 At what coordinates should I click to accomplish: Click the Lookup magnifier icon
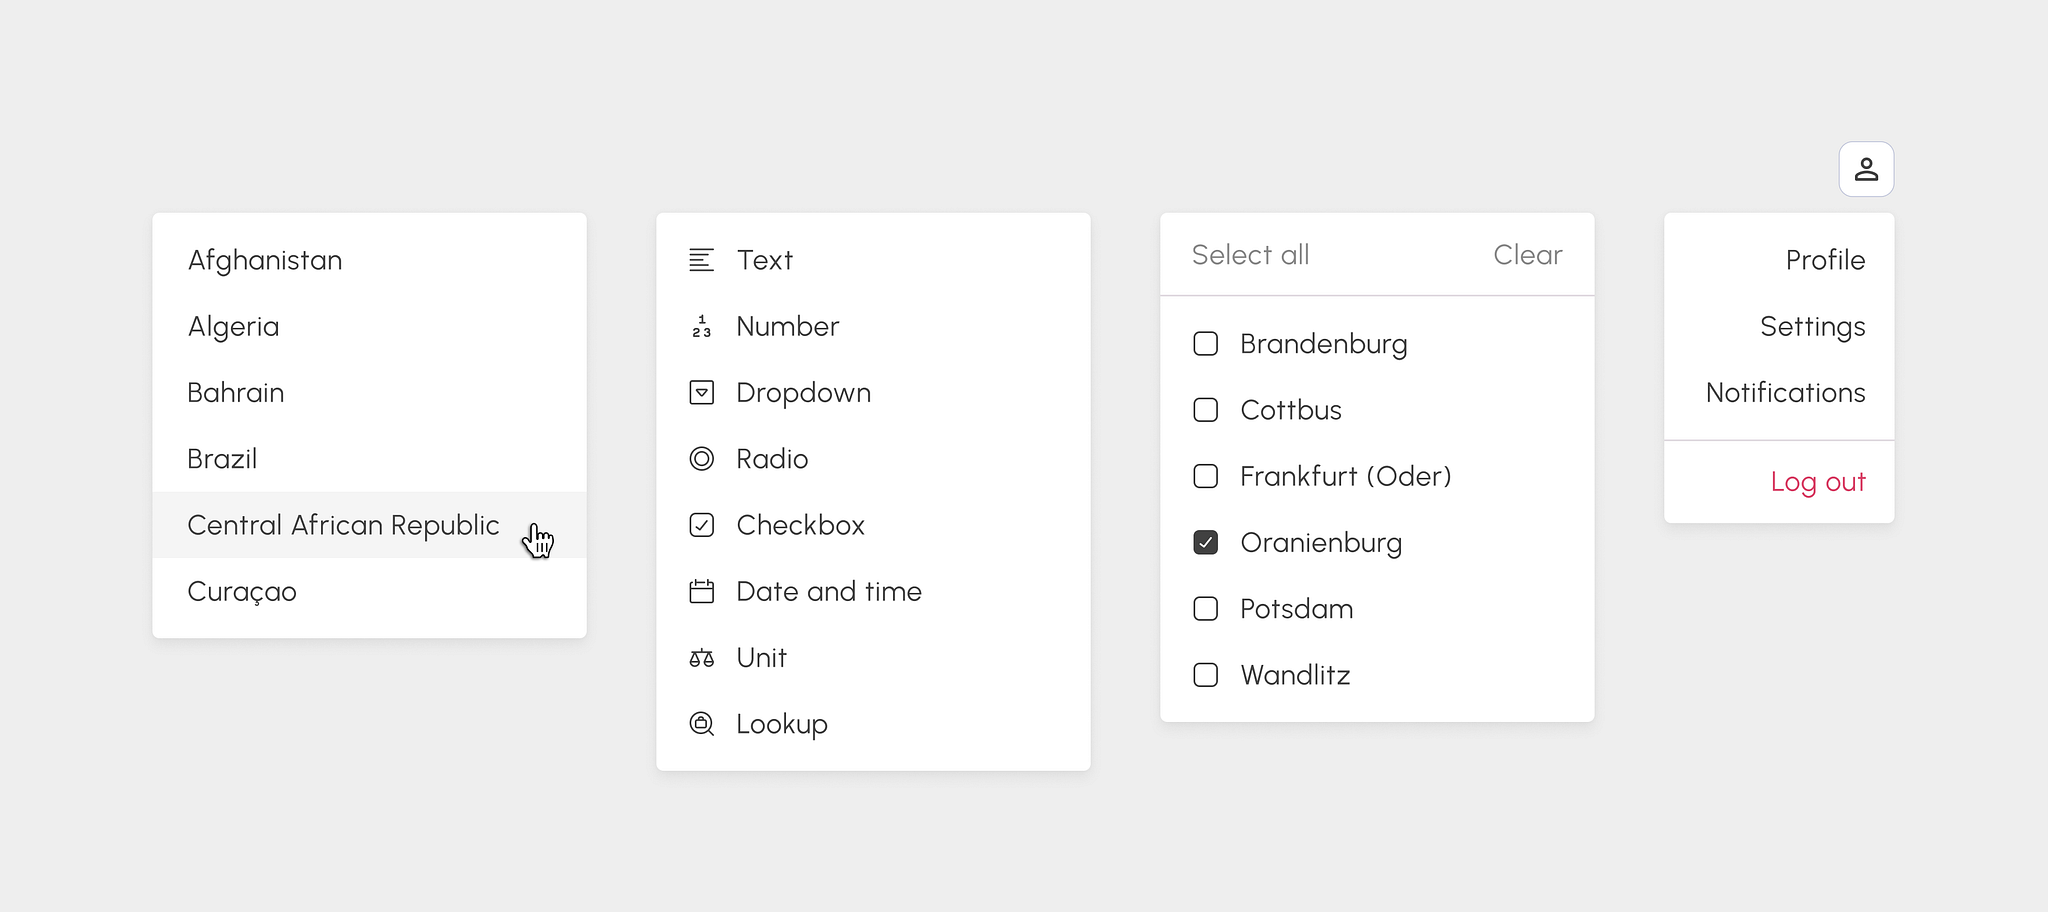702,723
